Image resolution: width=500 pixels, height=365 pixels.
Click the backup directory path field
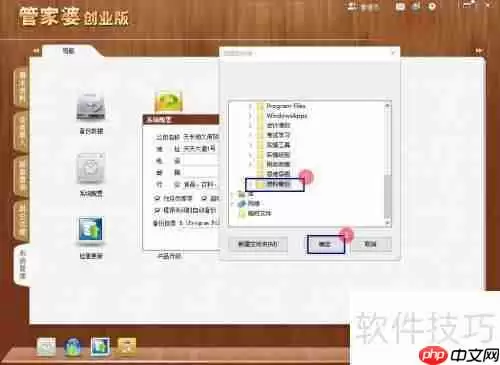tap(199, 223)
